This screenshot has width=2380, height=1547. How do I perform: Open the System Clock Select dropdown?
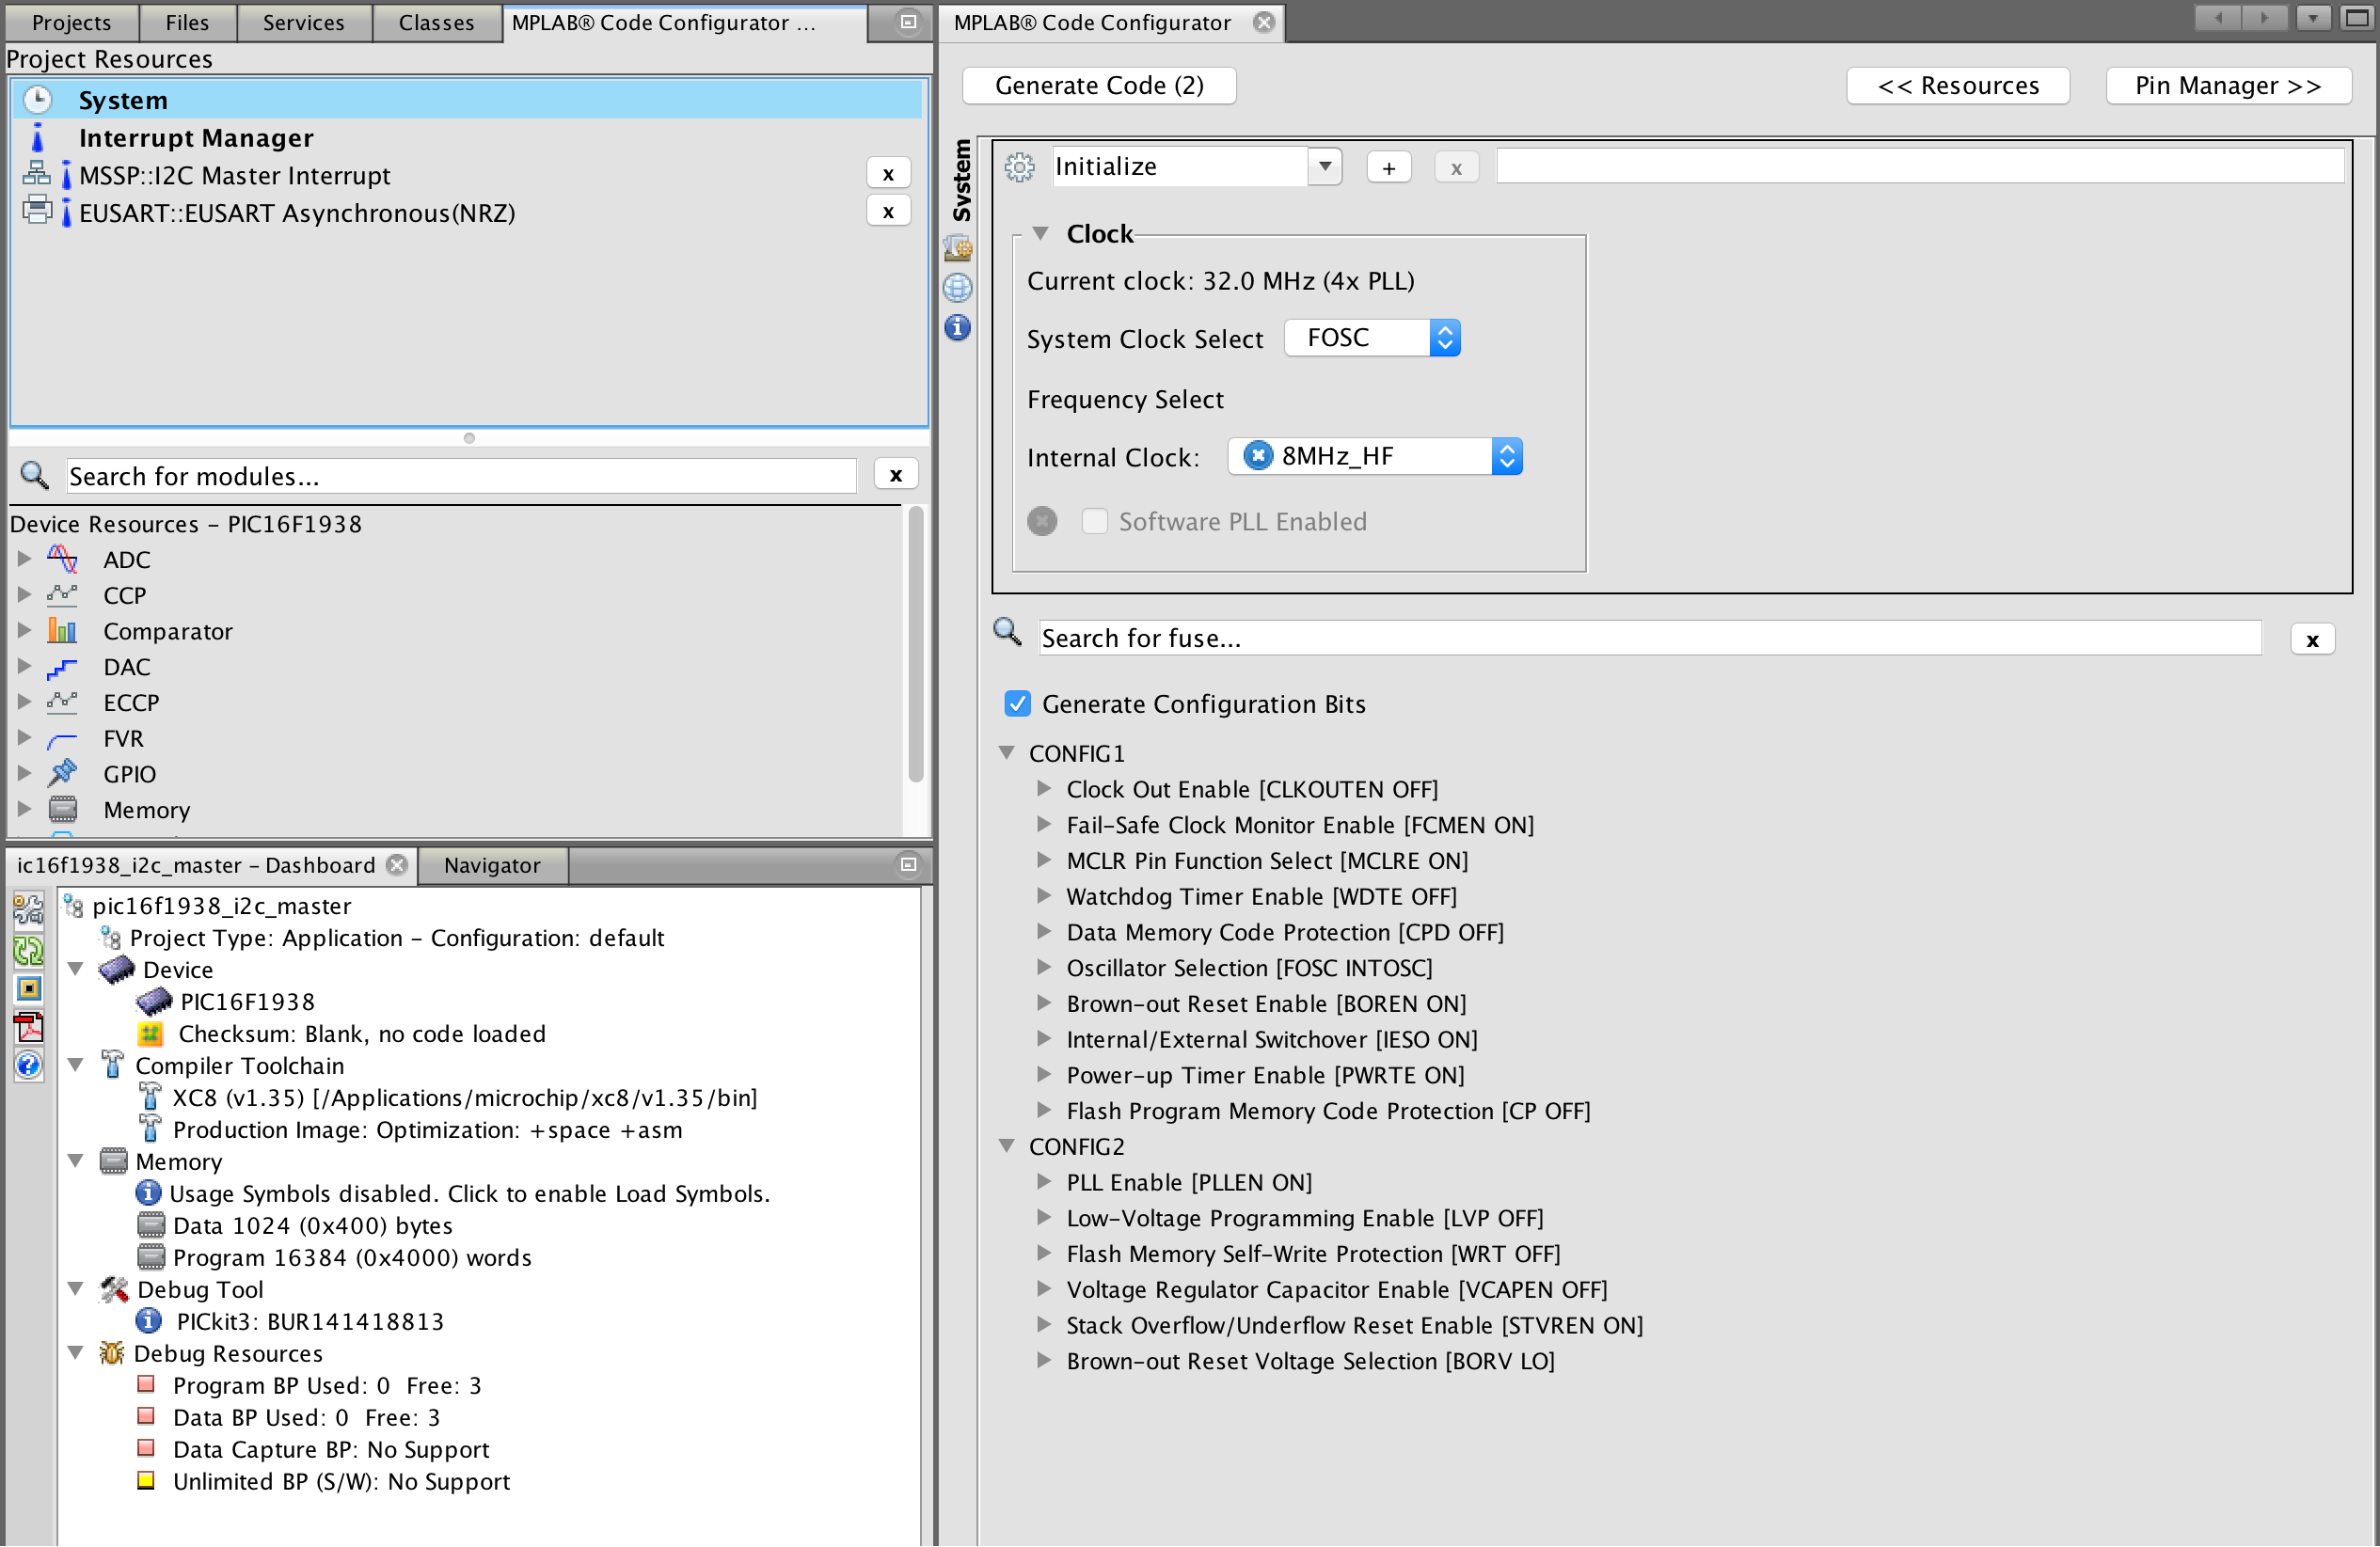(1372, 338)
